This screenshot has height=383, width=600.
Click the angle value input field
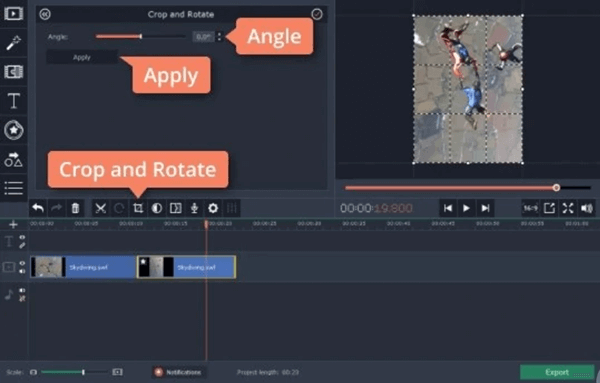tap(203, 37)
